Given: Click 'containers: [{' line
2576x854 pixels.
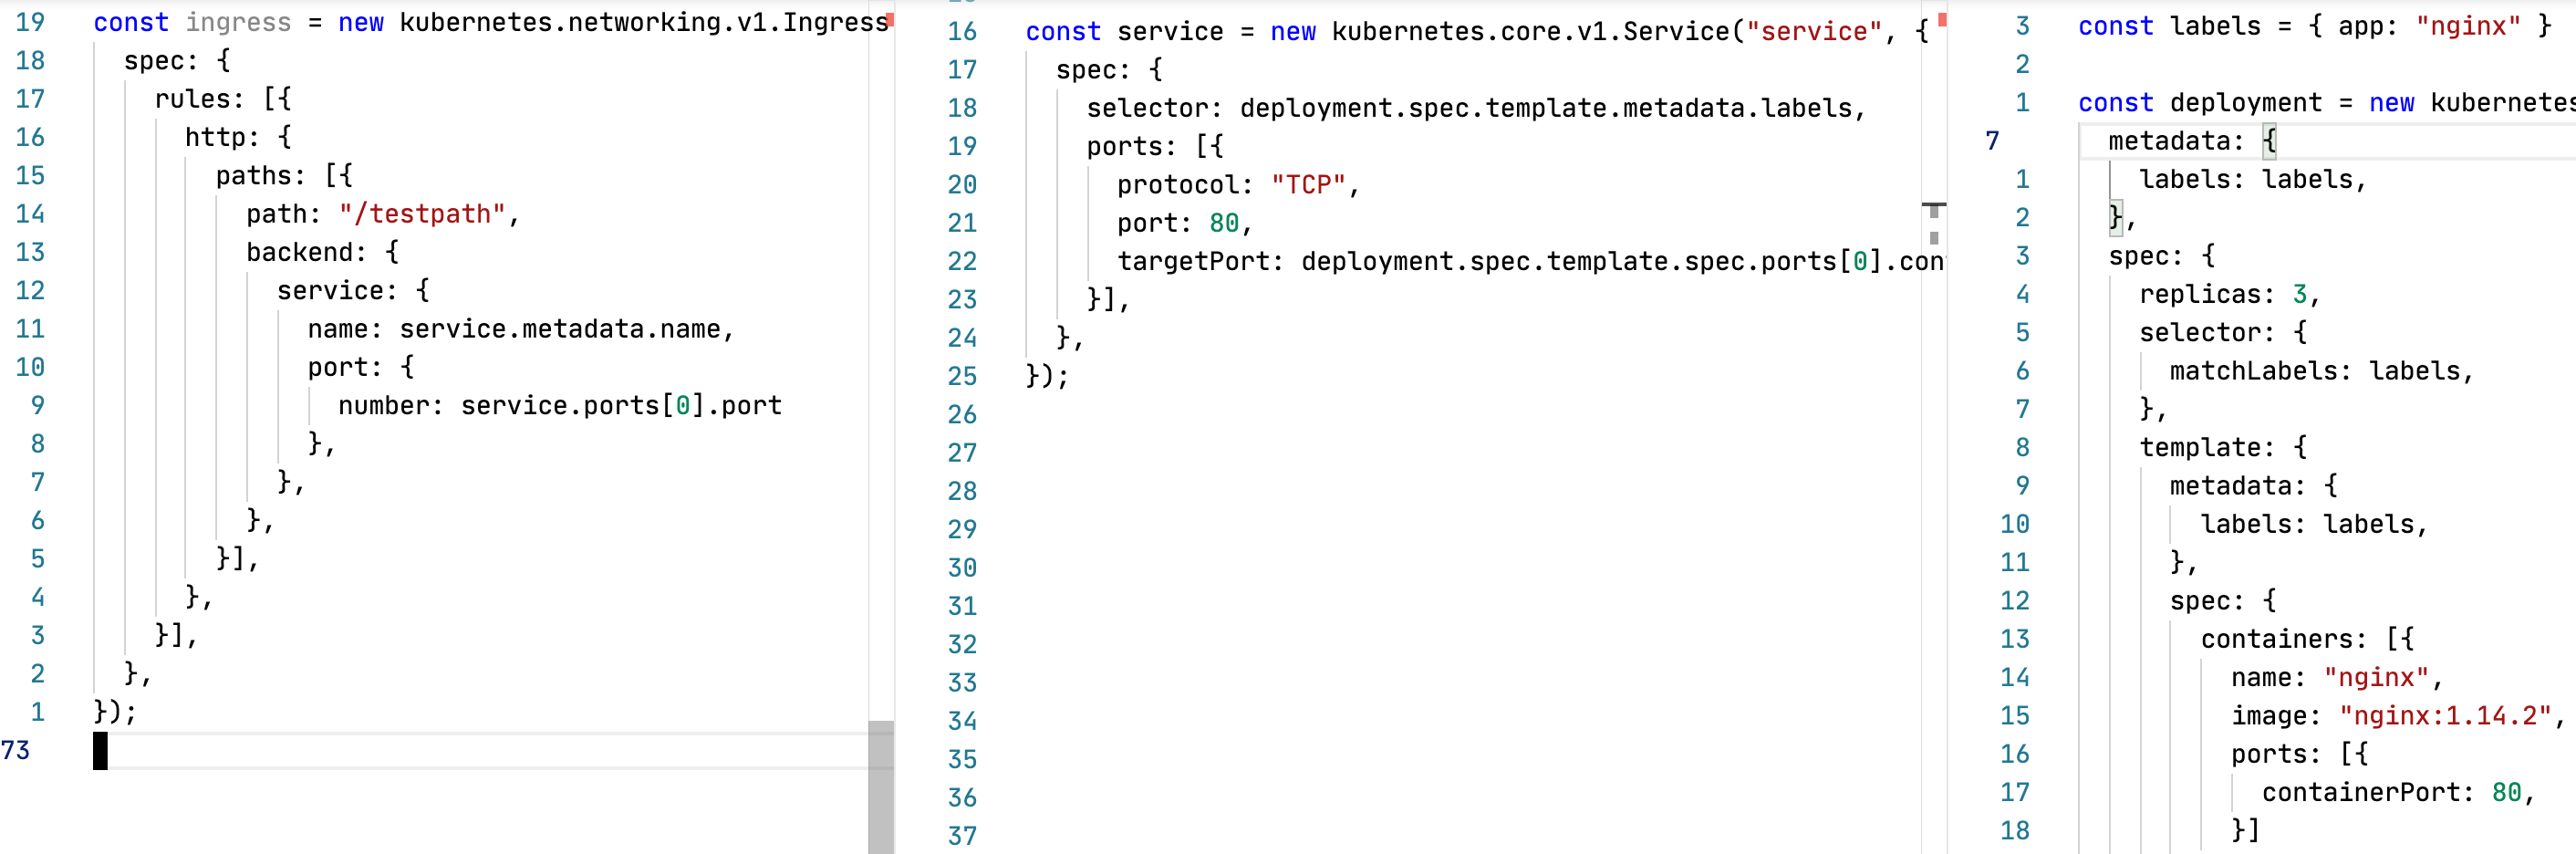Looking at the screenshot, I should (2307, 639).
